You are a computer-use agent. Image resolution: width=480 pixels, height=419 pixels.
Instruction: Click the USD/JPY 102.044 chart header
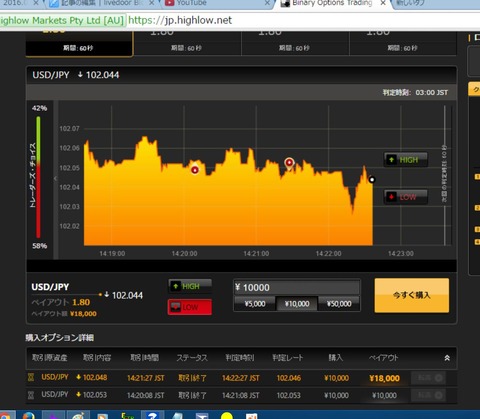tap(76, 75)
